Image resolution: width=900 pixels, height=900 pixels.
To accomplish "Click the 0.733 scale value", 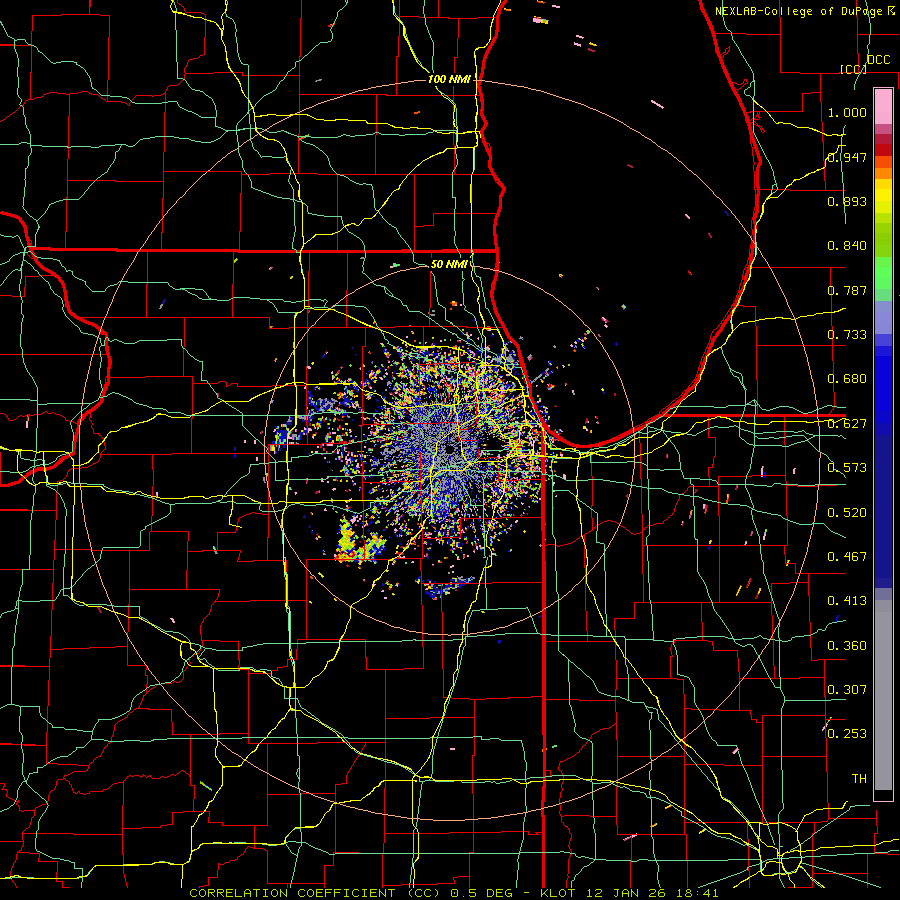I will 847,335.
